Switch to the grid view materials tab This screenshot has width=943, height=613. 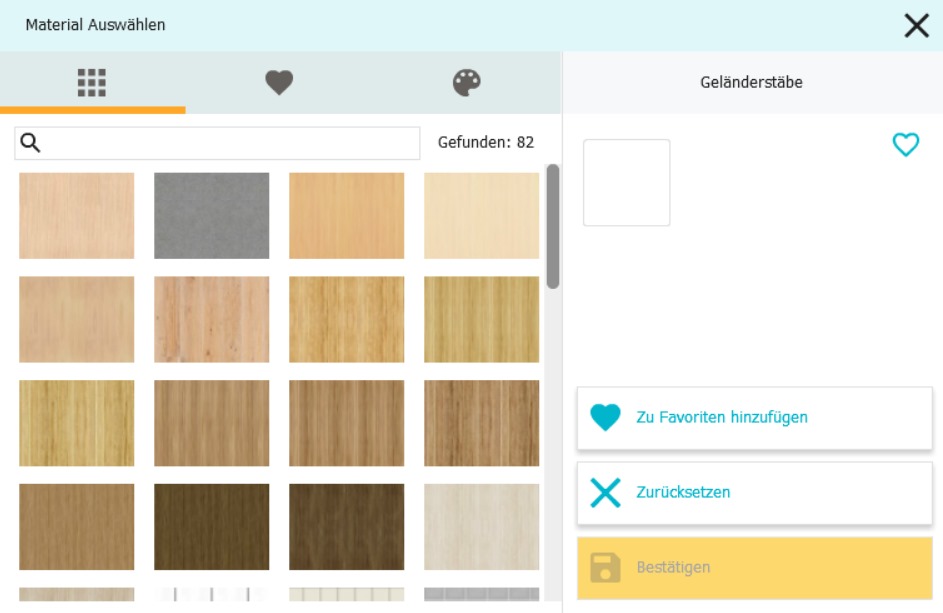(92, 83)
